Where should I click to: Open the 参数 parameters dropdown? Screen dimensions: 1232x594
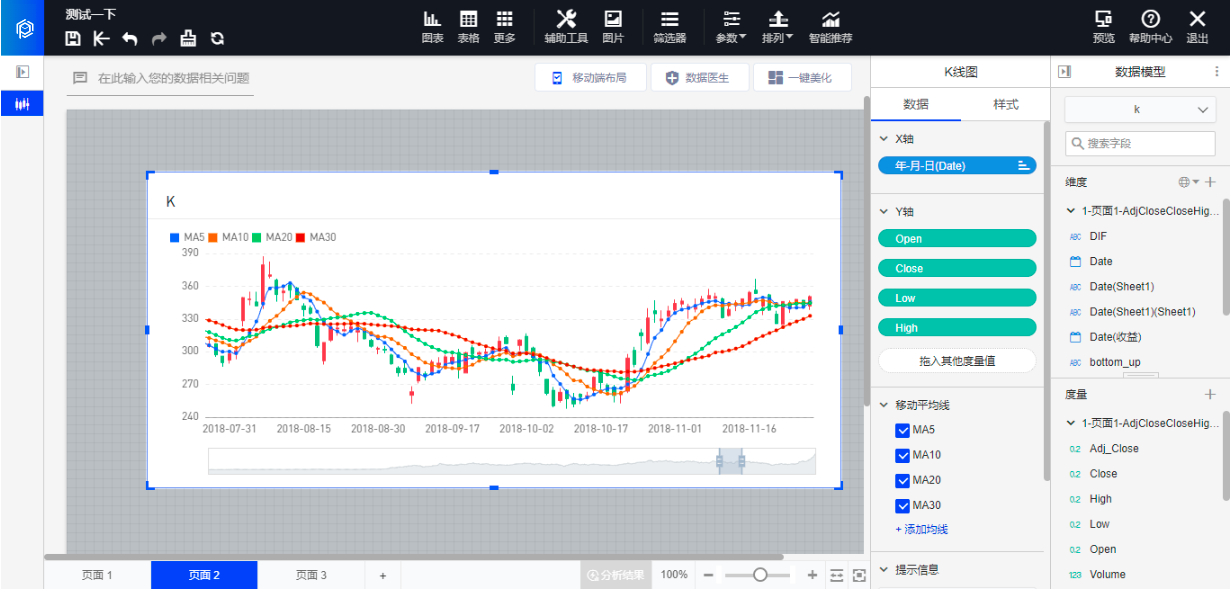coord(732,27)
